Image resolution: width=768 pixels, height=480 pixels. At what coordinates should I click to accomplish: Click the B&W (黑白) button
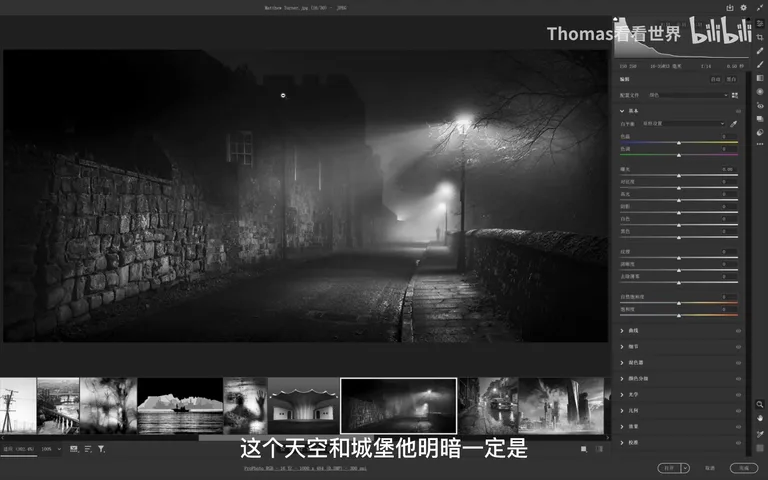coord(731,79)
